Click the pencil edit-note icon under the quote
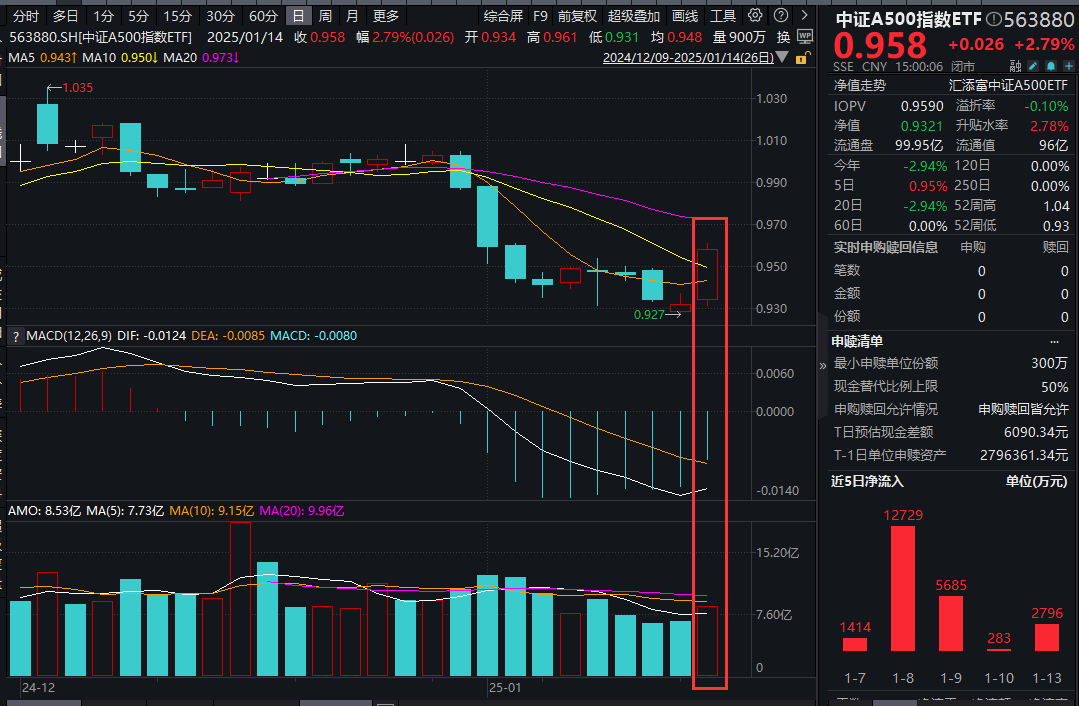 [x=1035, y=63]
